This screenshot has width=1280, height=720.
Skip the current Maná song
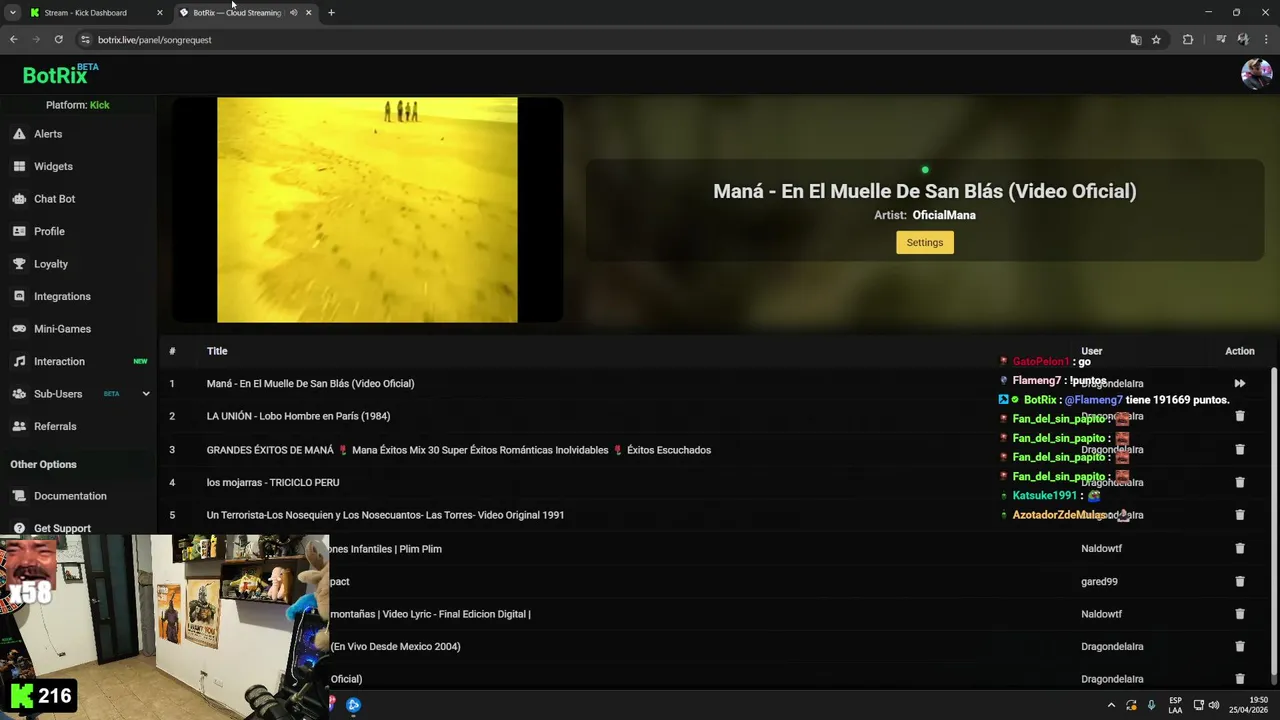point(1239,384)
